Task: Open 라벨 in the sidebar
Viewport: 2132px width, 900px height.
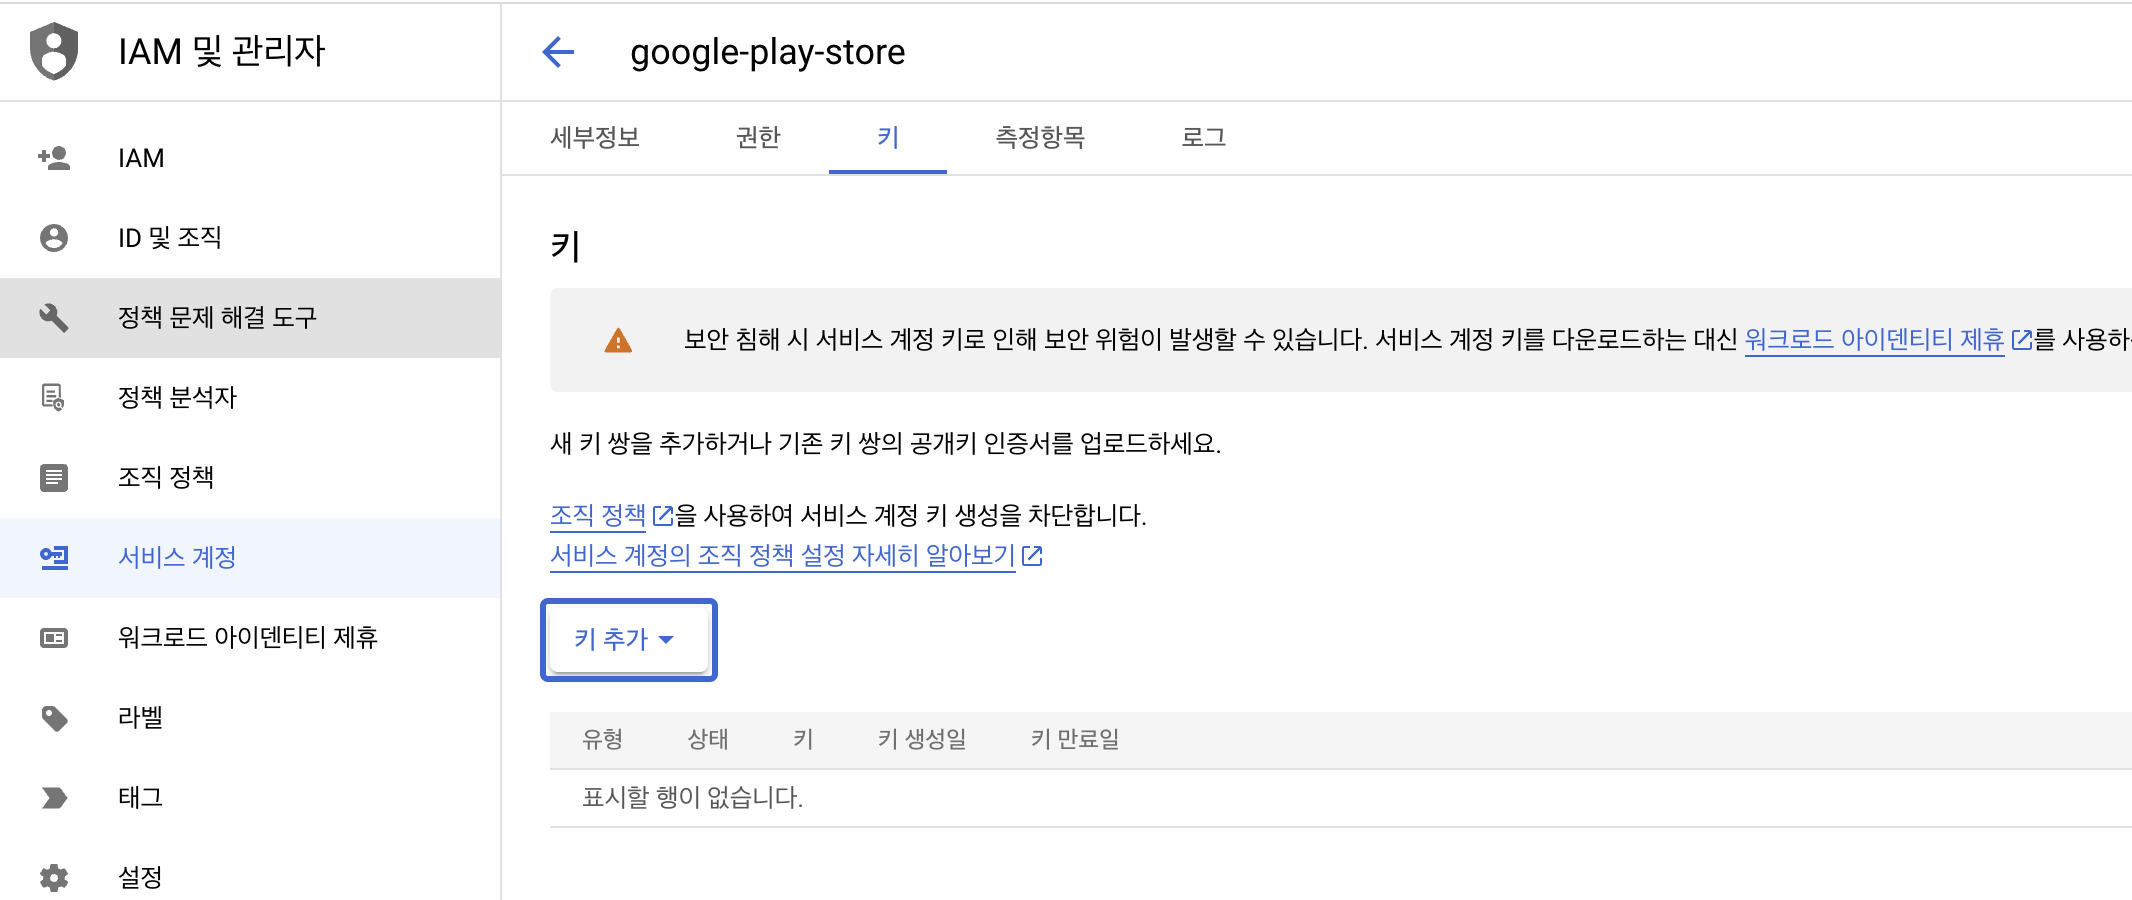Action: [x=250, y=718]
